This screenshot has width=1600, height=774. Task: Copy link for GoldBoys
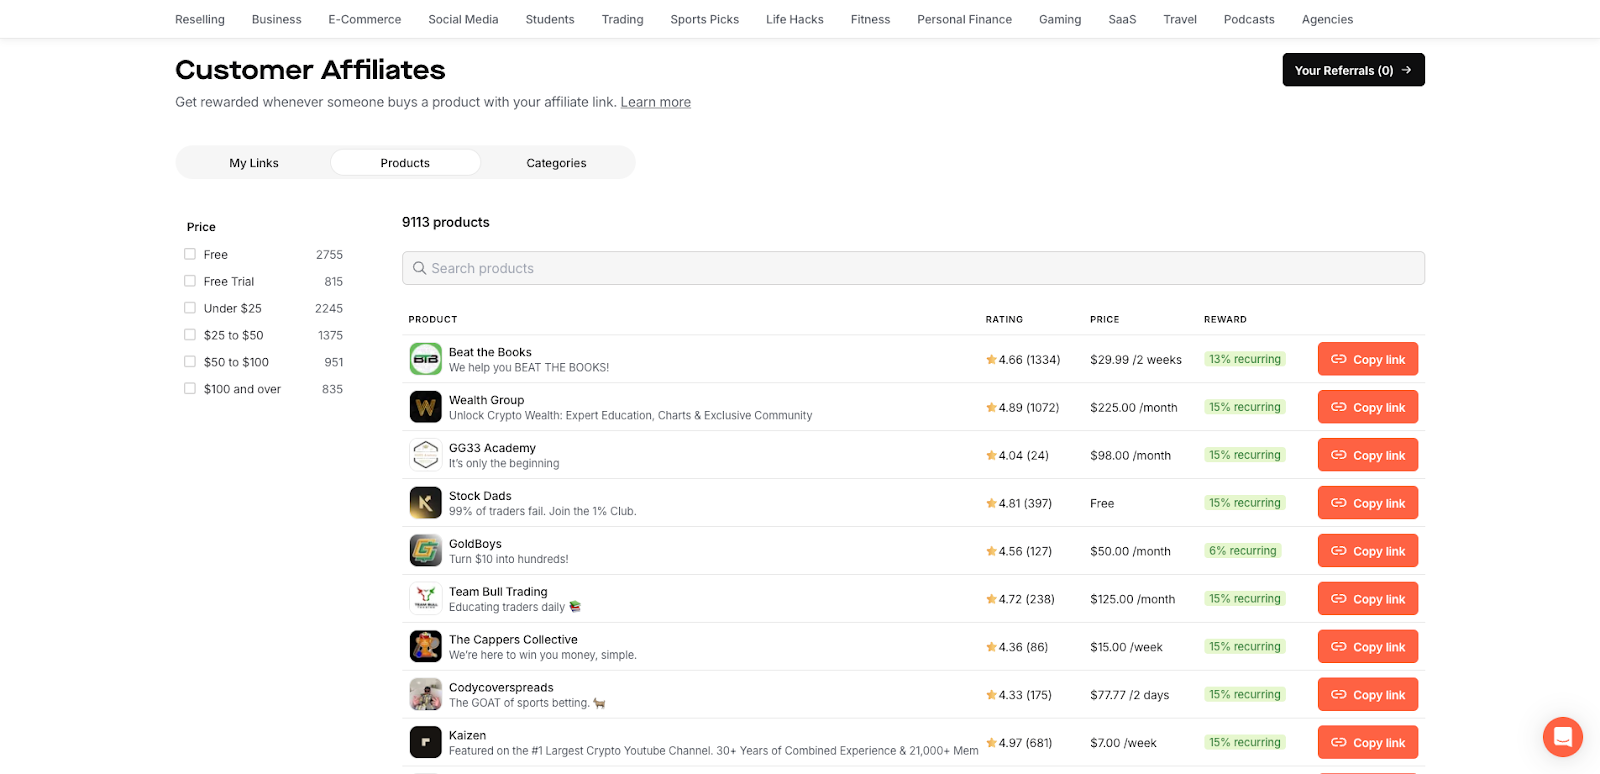click(x=1367, y=551)
